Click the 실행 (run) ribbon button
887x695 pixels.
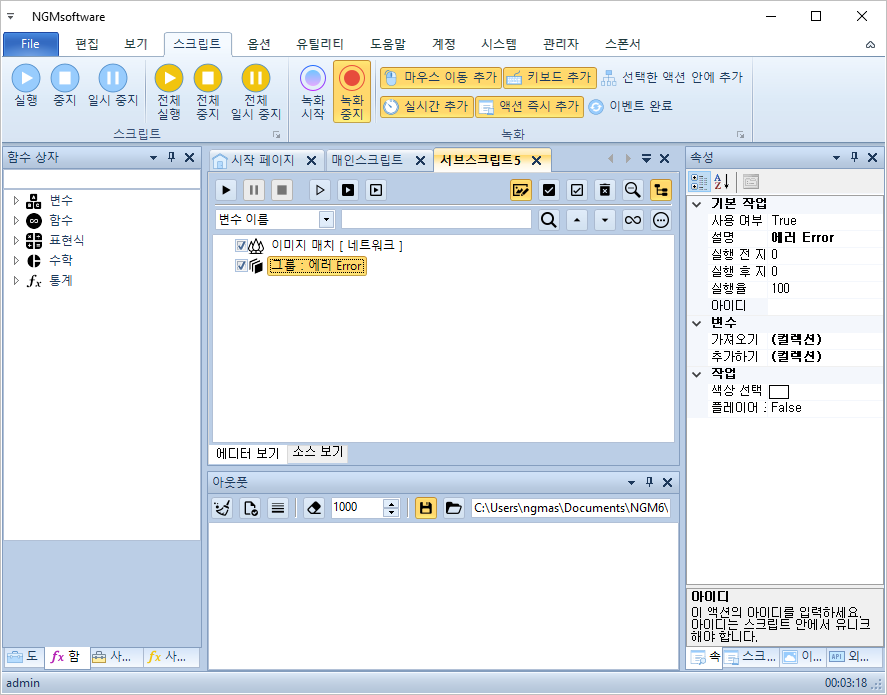(26, 85)
